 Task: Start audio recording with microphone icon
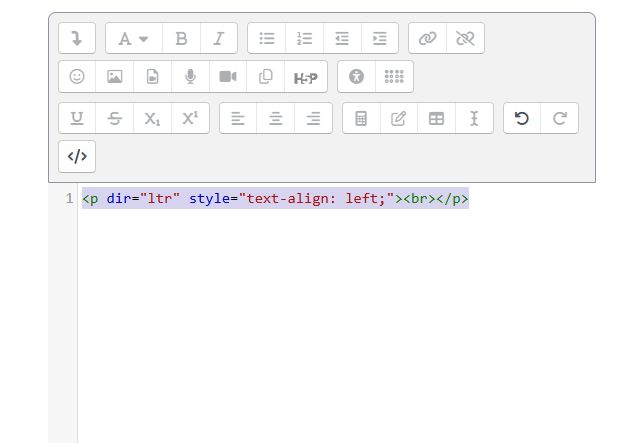coord(190,76)
